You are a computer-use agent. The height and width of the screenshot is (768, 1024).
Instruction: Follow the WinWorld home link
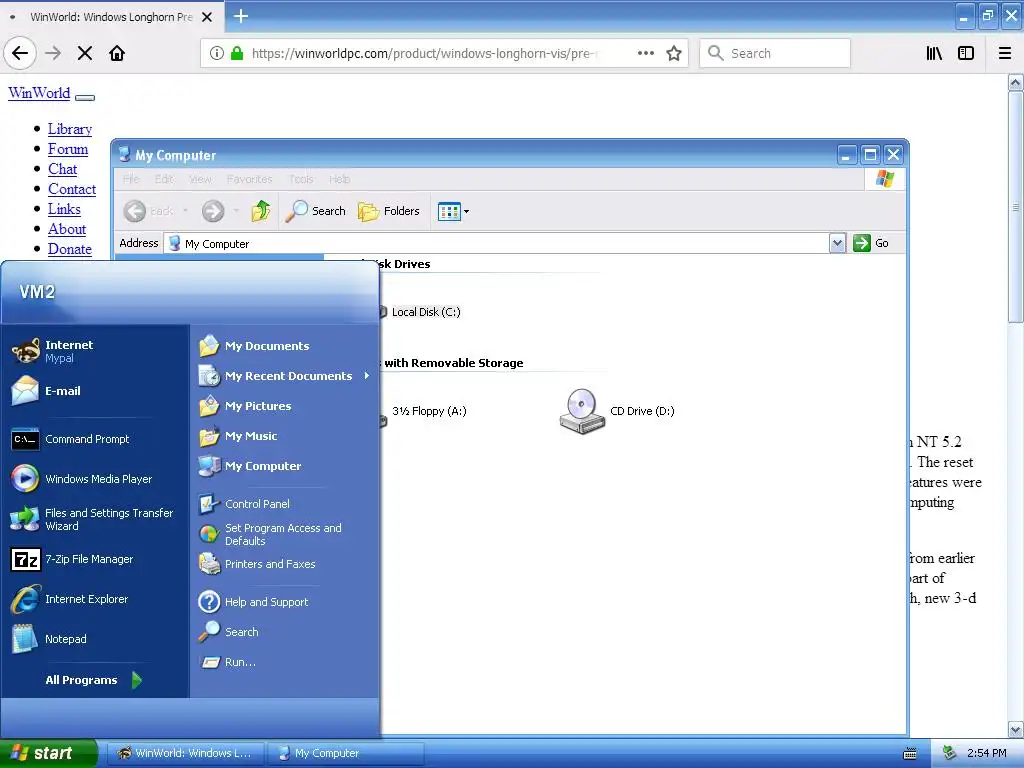39,93
